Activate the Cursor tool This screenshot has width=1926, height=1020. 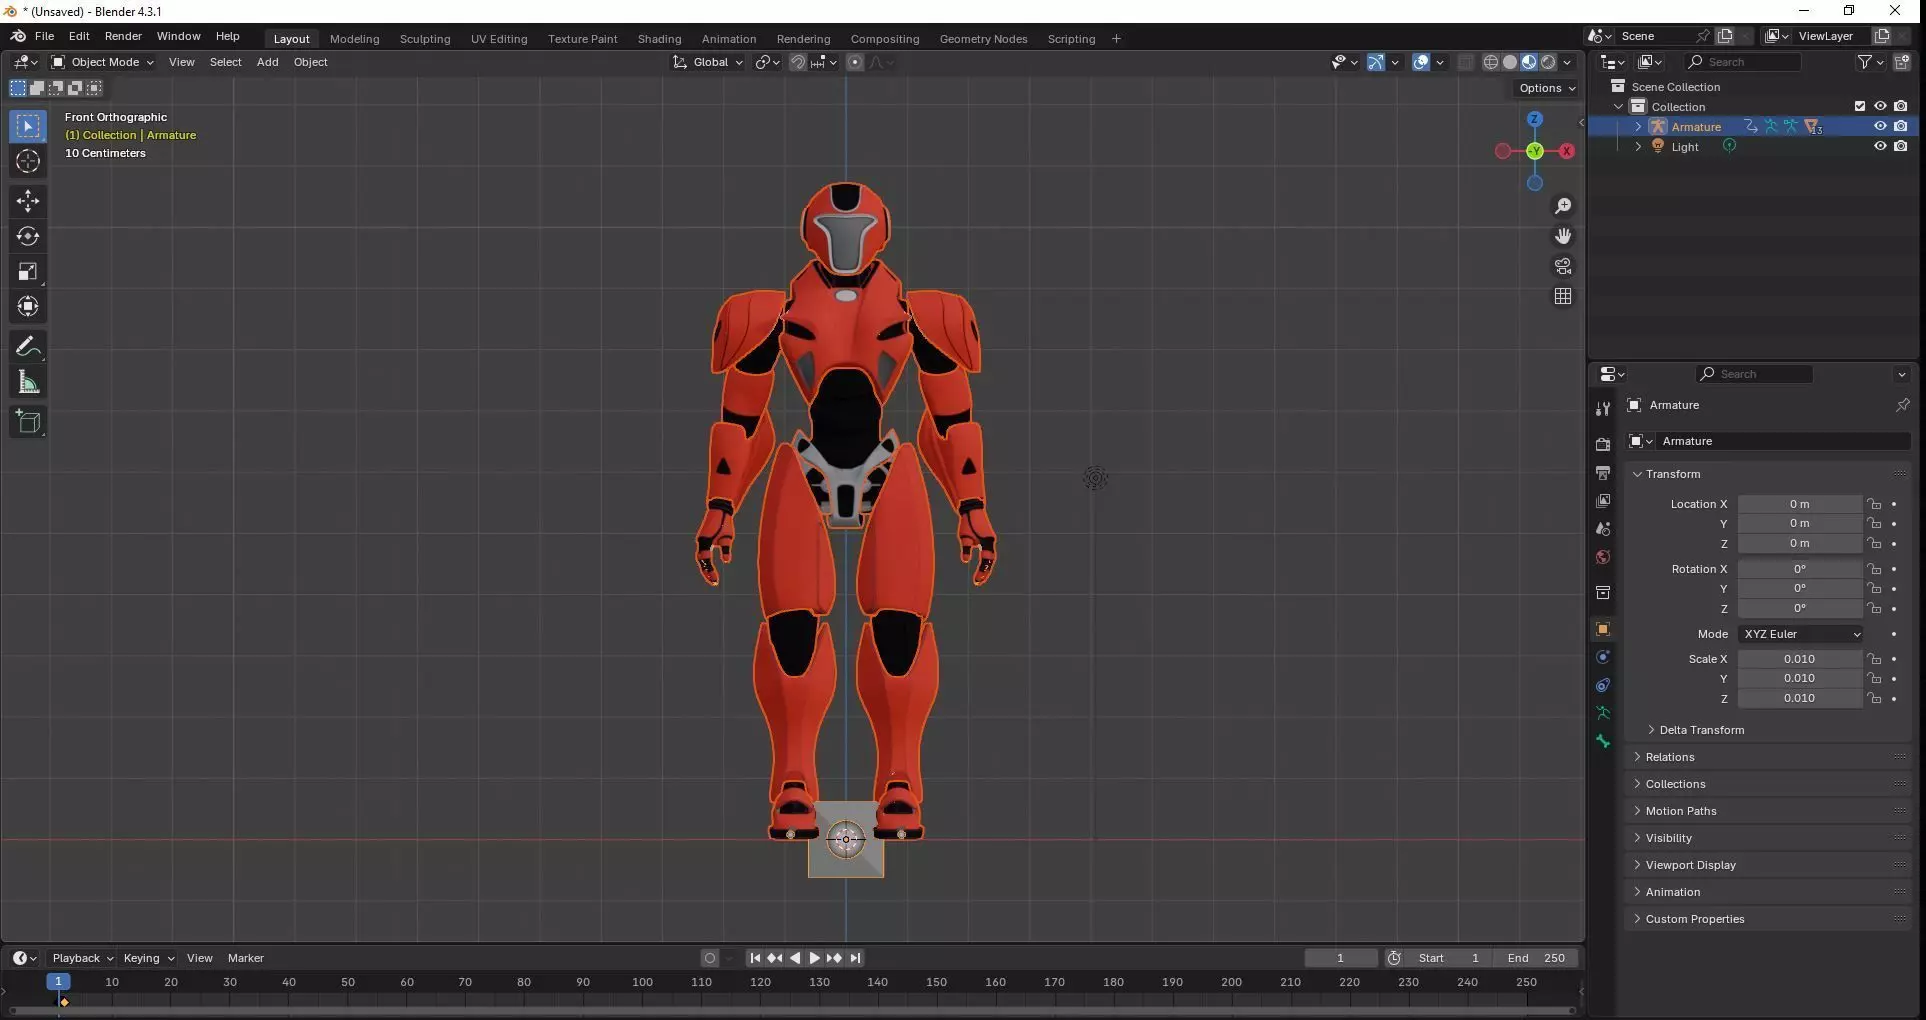point(28,161)
